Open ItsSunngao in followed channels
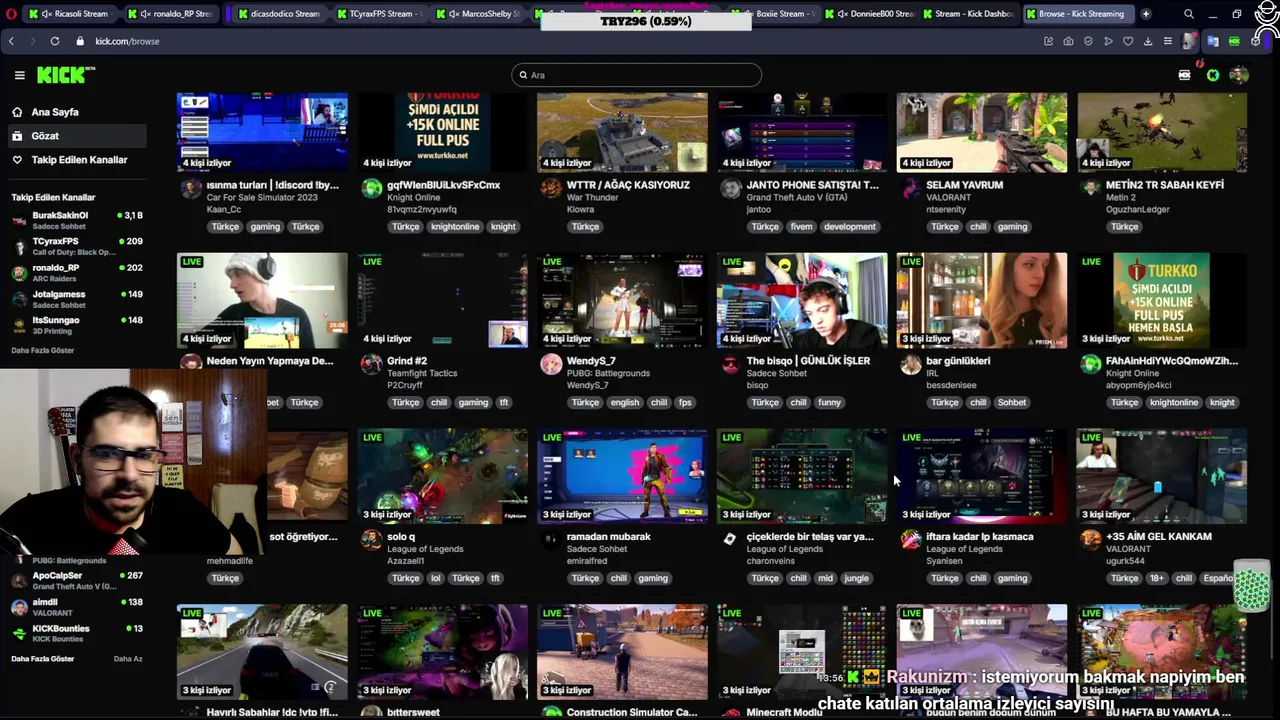1280x720 pixels. 78,325
